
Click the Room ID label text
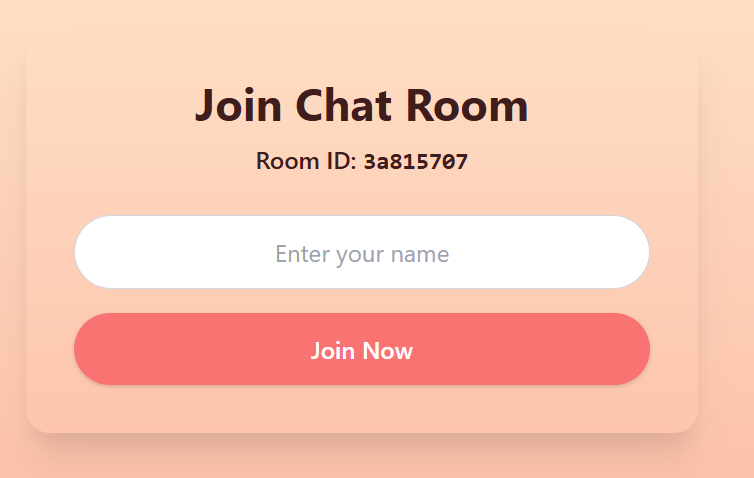(x=306, y=161)
